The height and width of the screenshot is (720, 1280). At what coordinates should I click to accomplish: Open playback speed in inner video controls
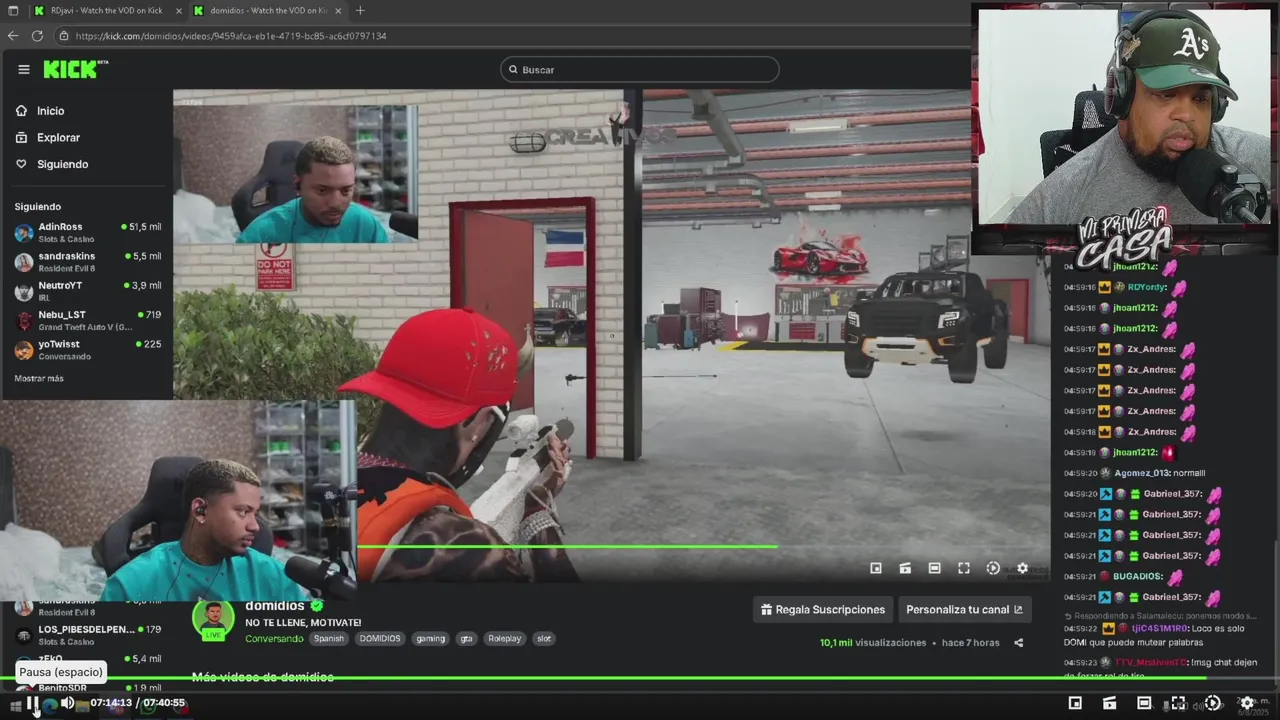[993, 568]
